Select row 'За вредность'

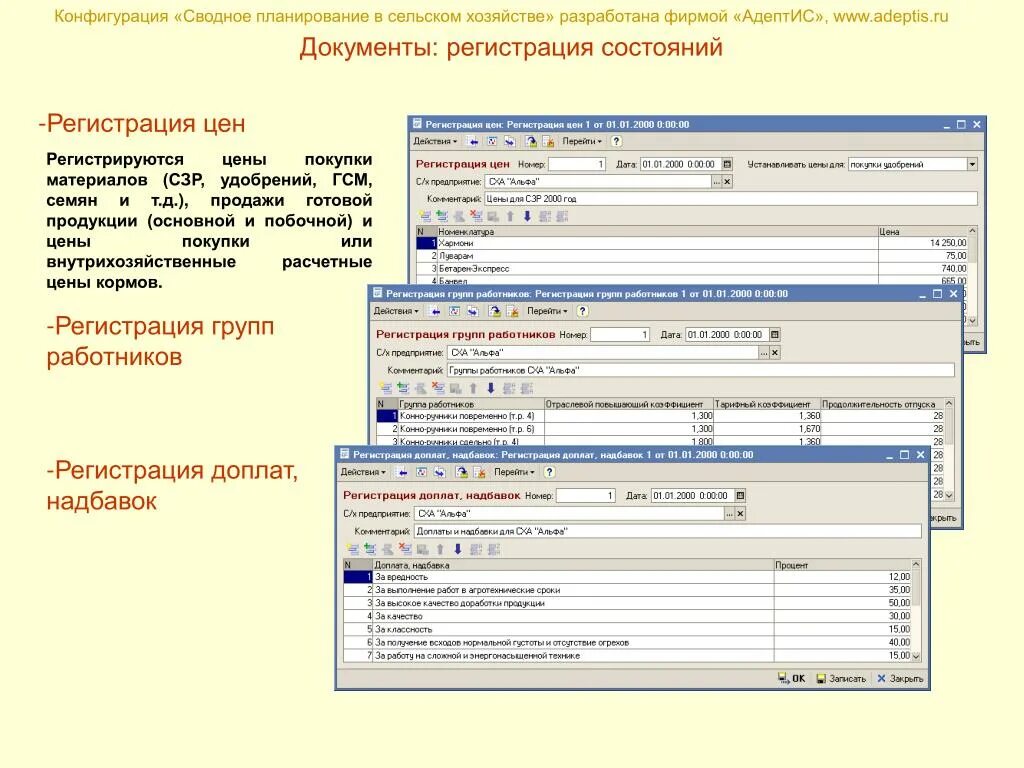(627, 577)
